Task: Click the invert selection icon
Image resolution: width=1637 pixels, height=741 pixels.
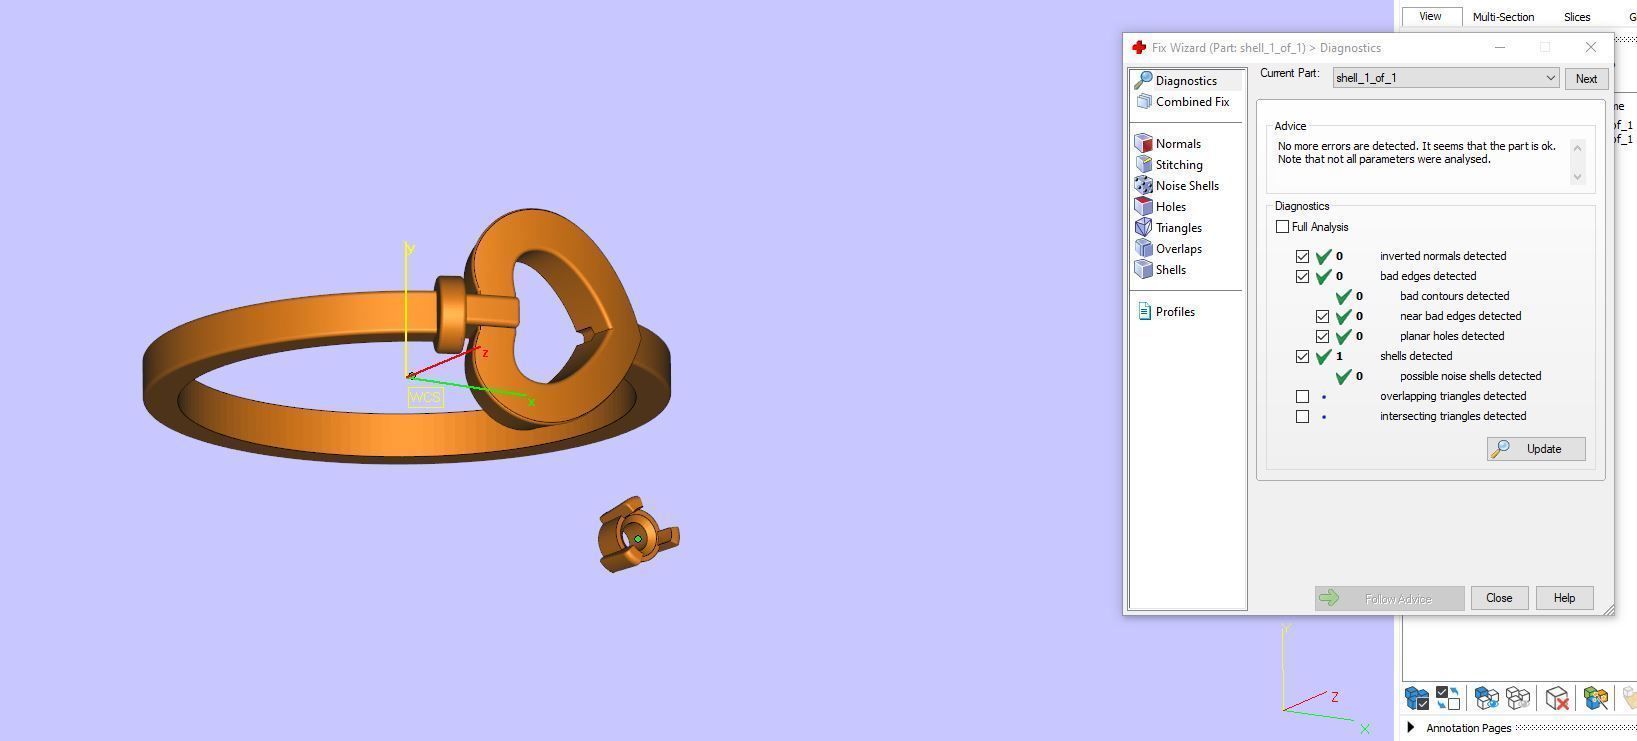Action: point(1448,698)
